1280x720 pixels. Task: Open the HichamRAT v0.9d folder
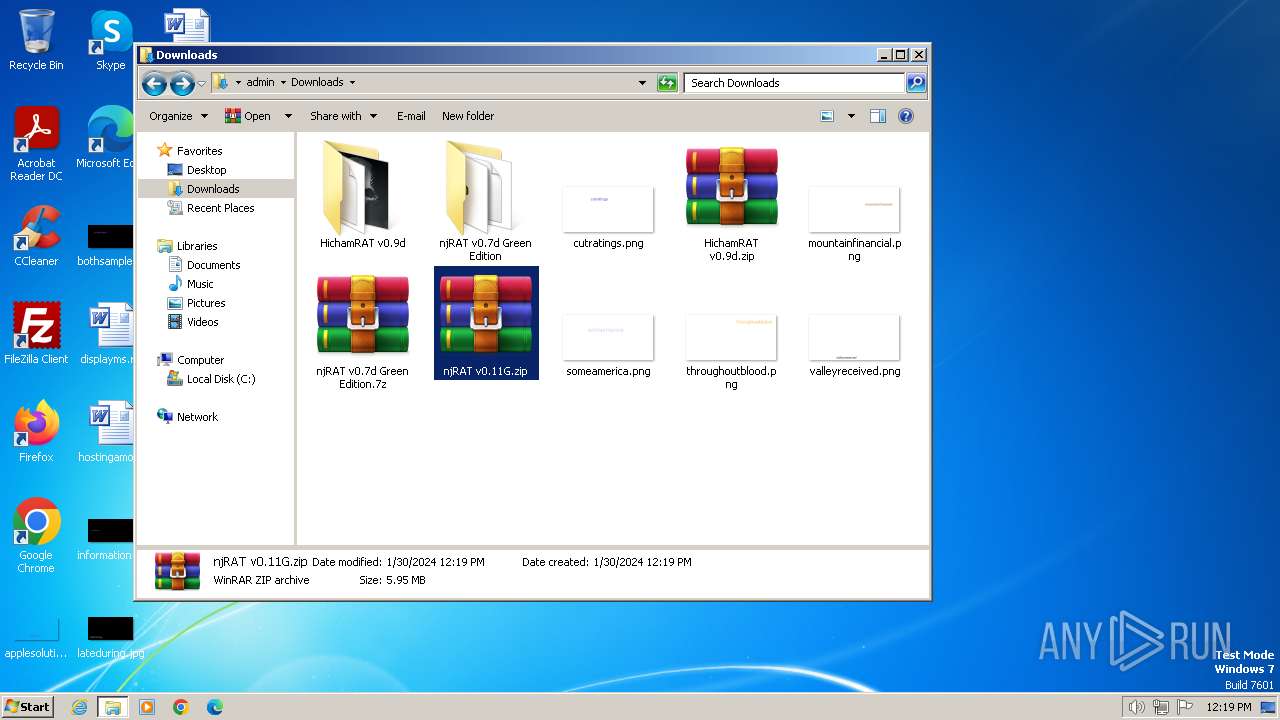coord(362,195)
